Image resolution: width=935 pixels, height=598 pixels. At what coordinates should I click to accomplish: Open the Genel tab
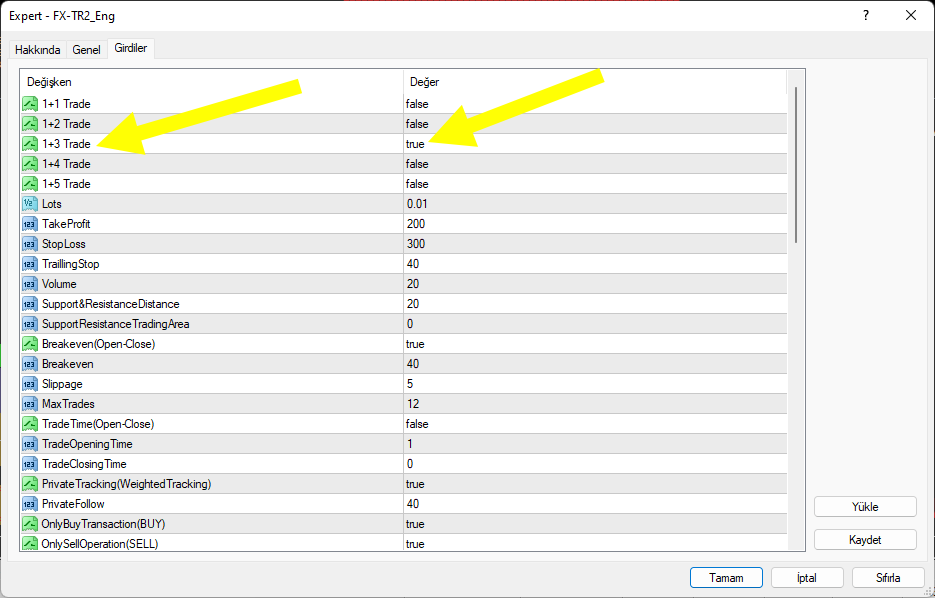pos(87,50)
